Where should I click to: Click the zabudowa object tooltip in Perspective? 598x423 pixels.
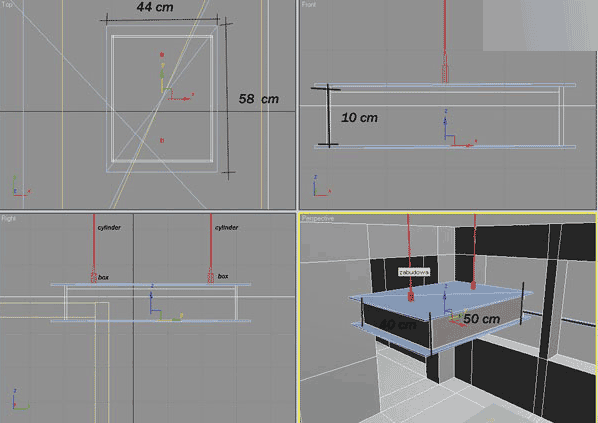(414, 272)
